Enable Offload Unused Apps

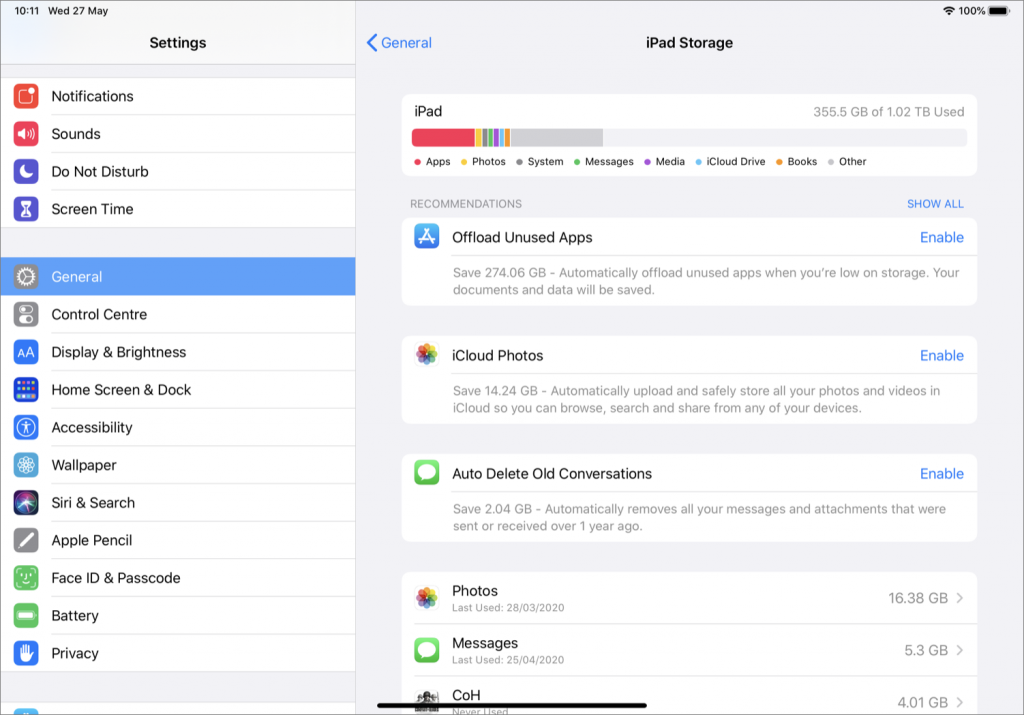coord(941,237)
